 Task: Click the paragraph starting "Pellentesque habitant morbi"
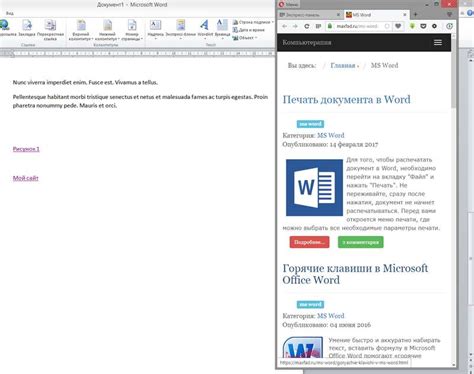tap(140, 101)
